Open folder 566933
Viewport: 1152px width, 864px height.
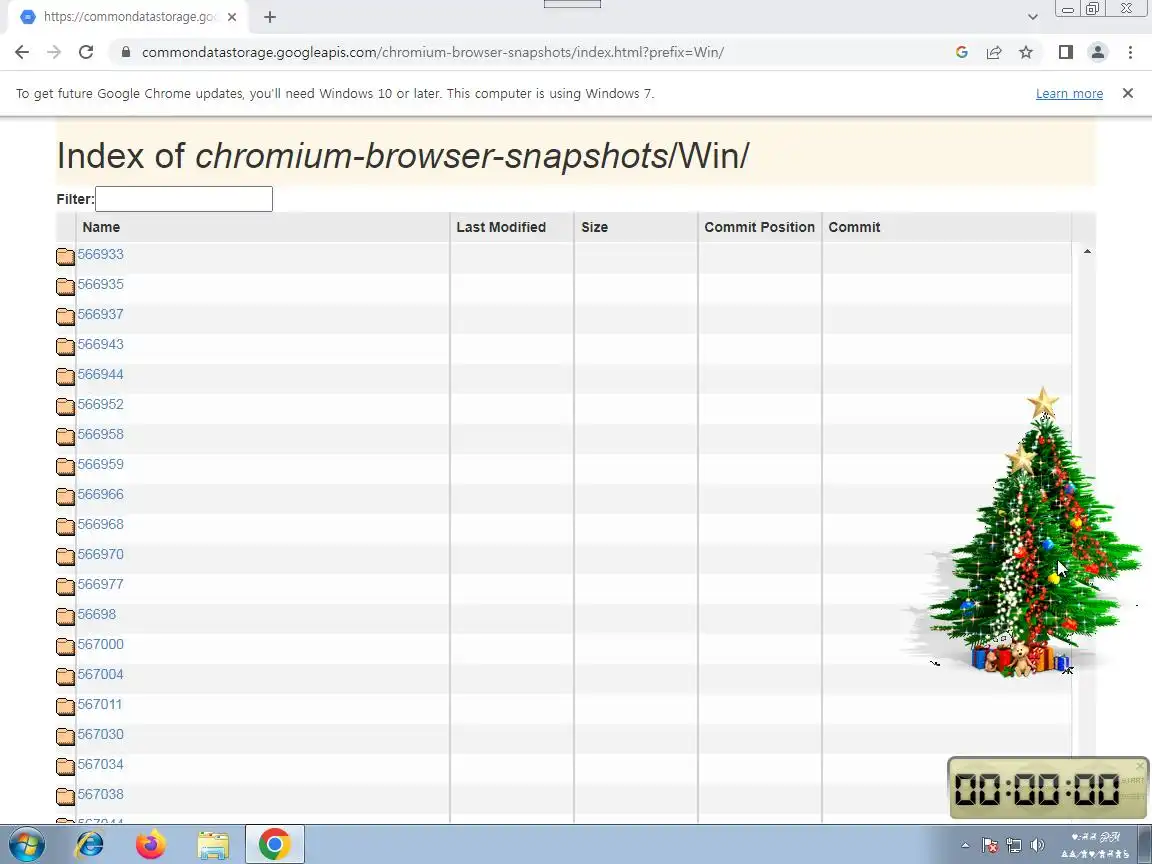point(101,254)
